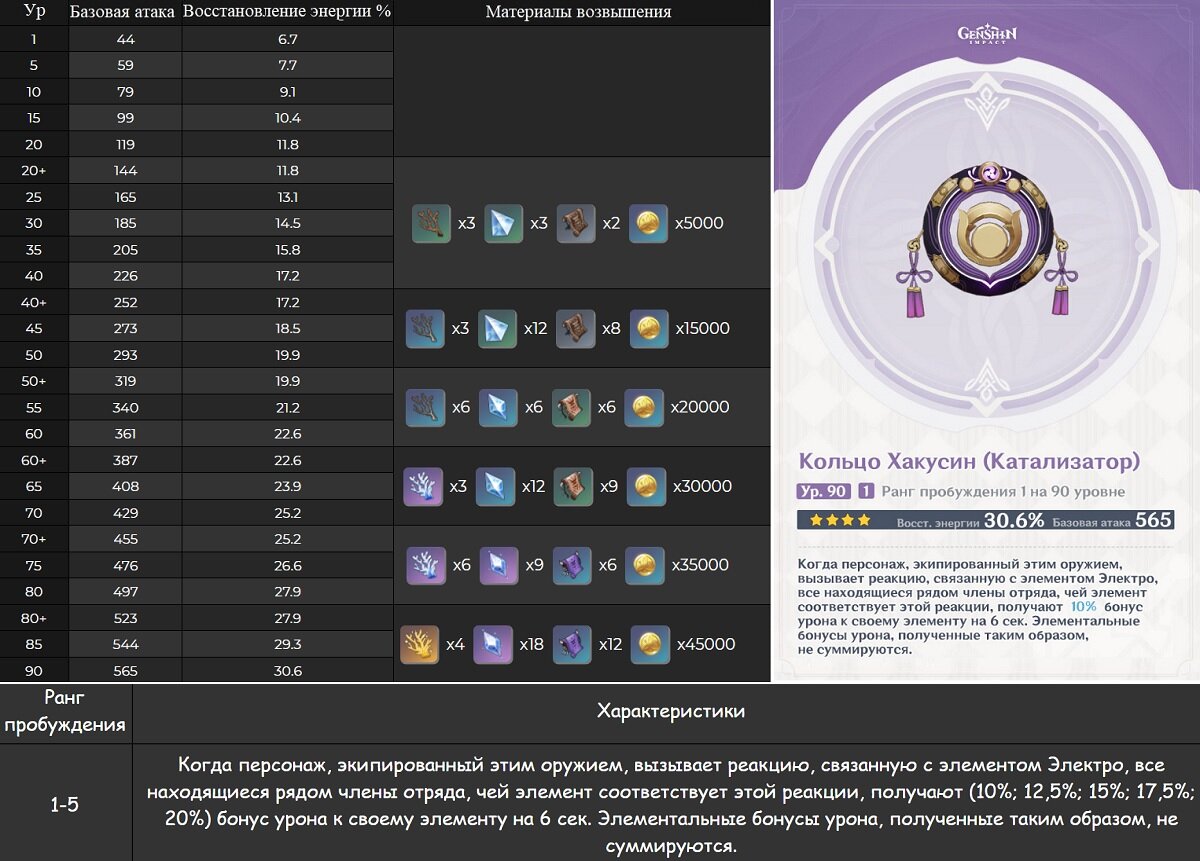The height and width of the screenshot is (861, 1200).
Task: Expand the Ранг пробуждения header cell
Action: (66, 709)
